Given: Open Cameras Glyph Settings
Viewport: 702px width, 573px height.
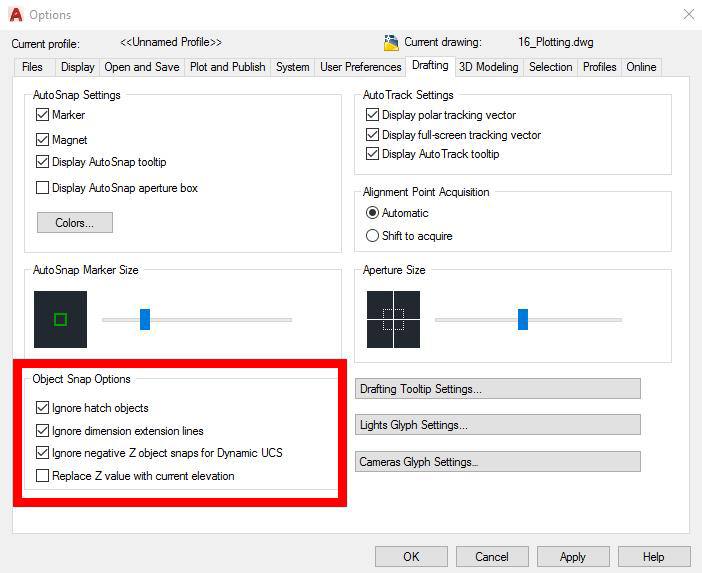Looking at the screenshot, I should pos(498,462).
